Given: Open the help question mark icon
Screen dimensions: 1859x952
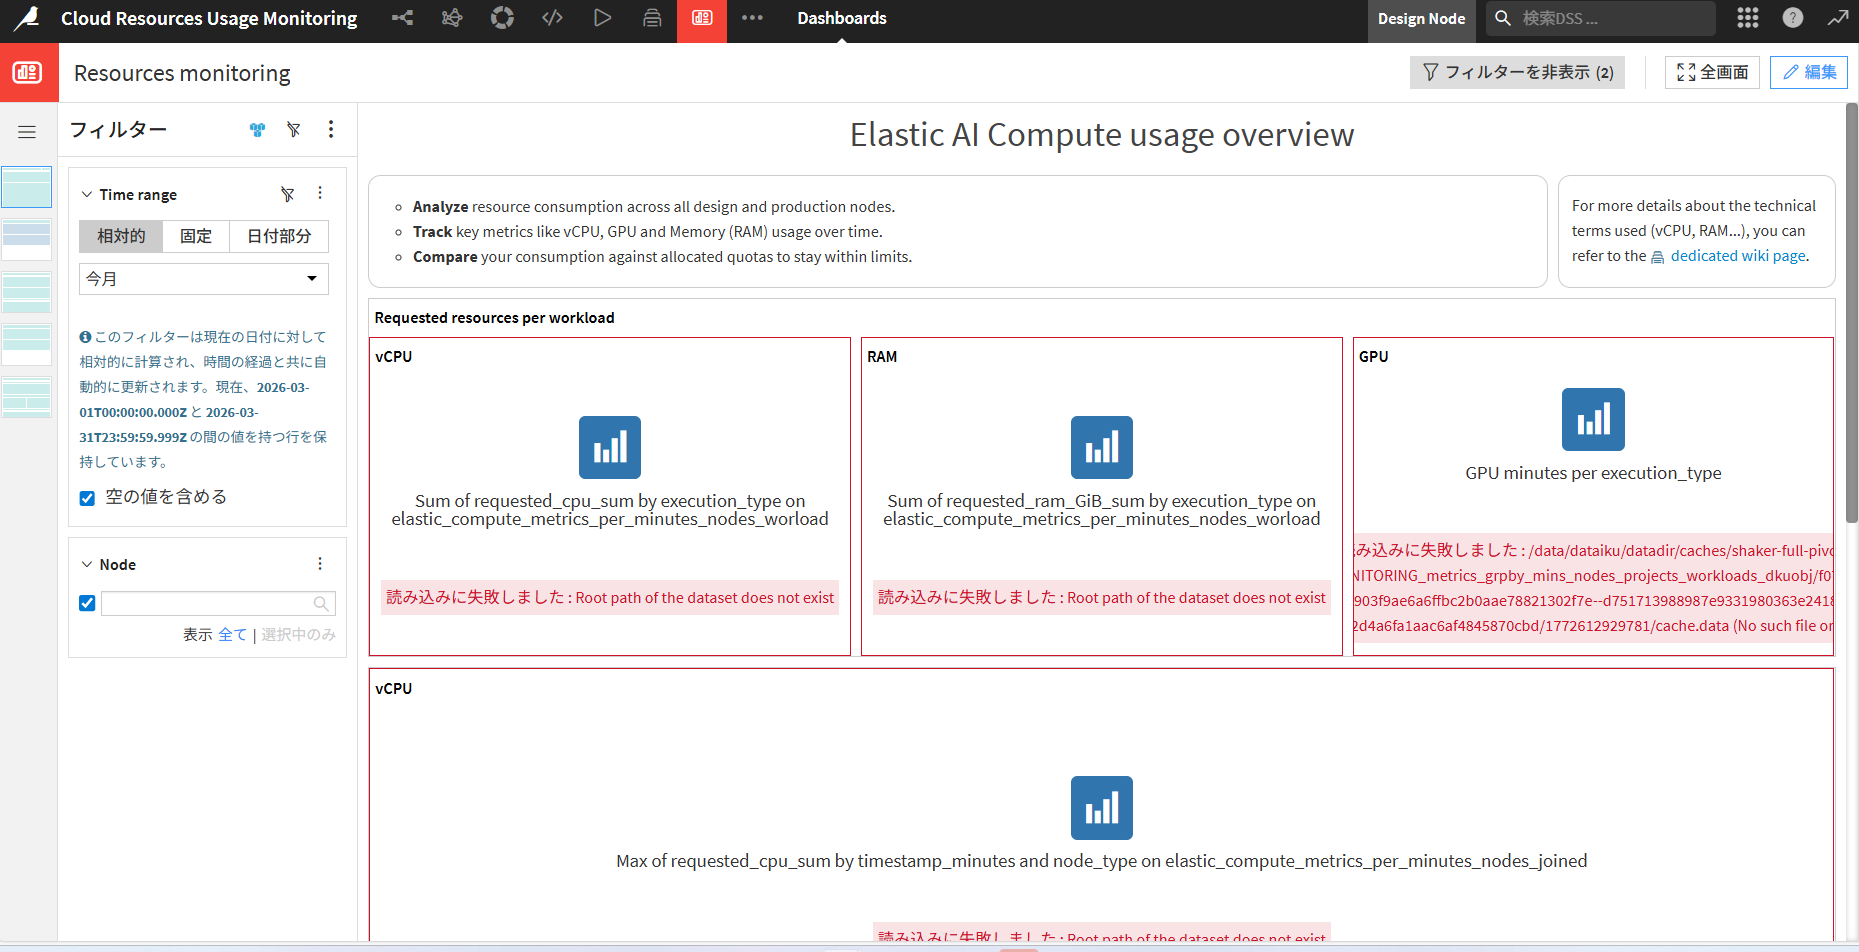Looking at the screenshot, I should 1793,18.
